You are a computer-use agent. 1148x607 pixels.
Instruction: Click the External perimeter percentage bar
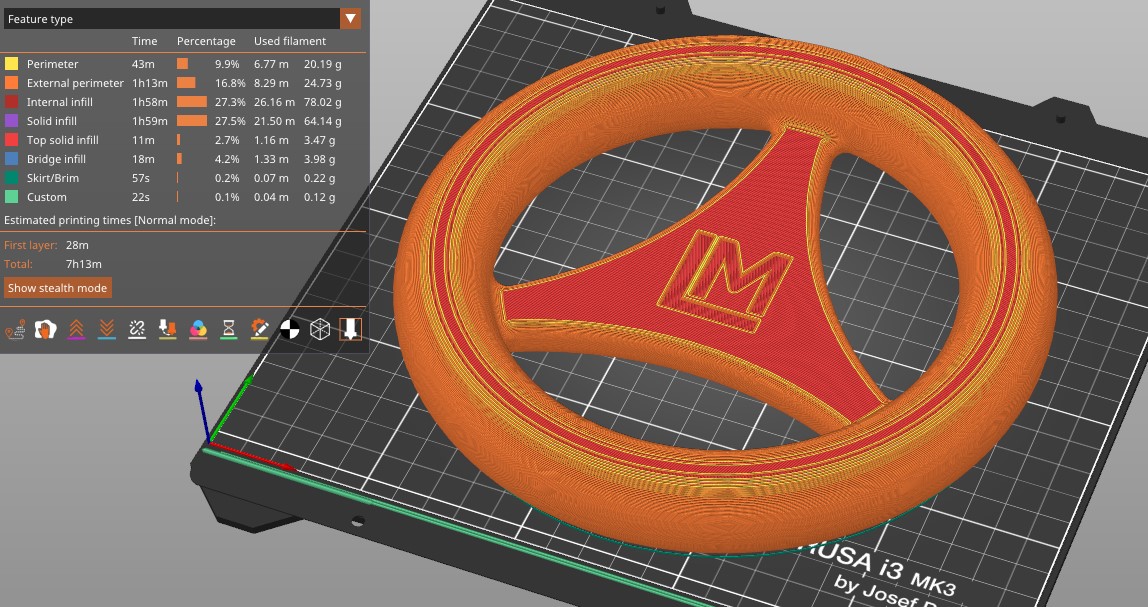pyautogui.click(x=186, y=83)
